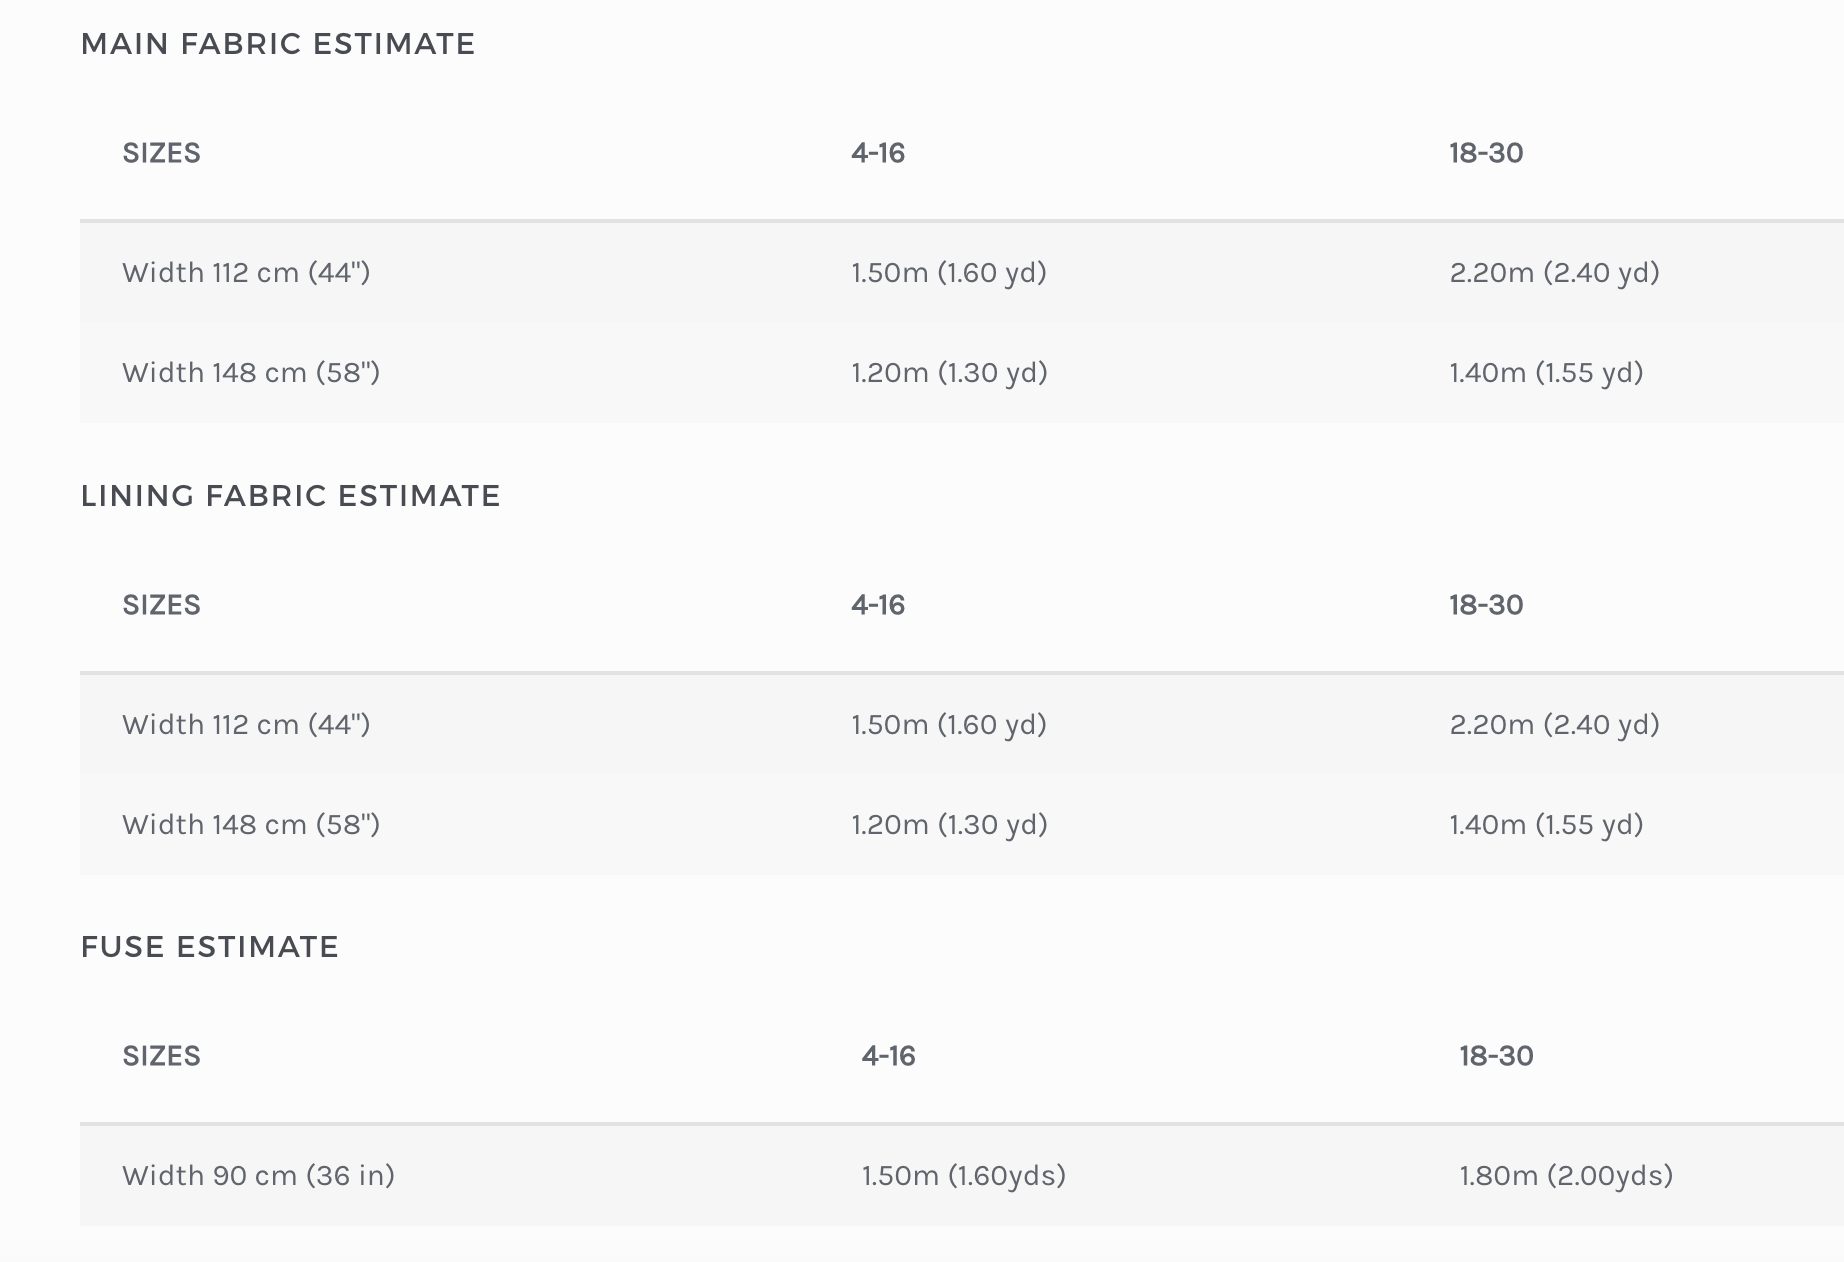
Task: Select main fabric 2.20m (2.40 yd) cell
Action: (x=1555, y=272)
